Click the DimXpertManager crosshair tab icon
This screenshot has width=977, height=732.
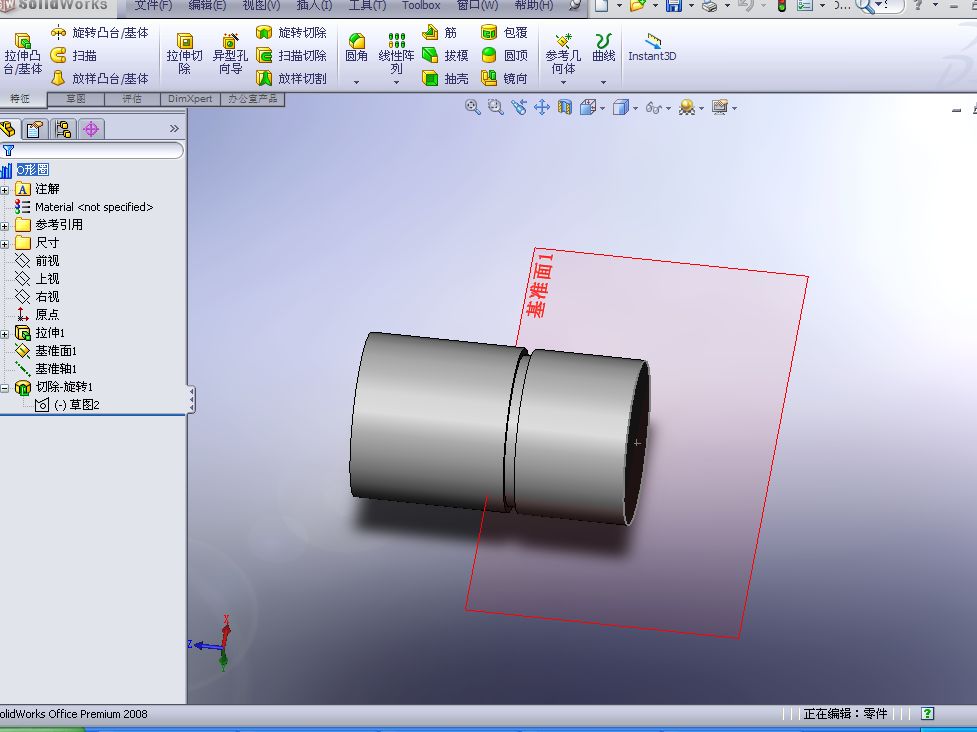pyautogui.click(x=91, y=129)
